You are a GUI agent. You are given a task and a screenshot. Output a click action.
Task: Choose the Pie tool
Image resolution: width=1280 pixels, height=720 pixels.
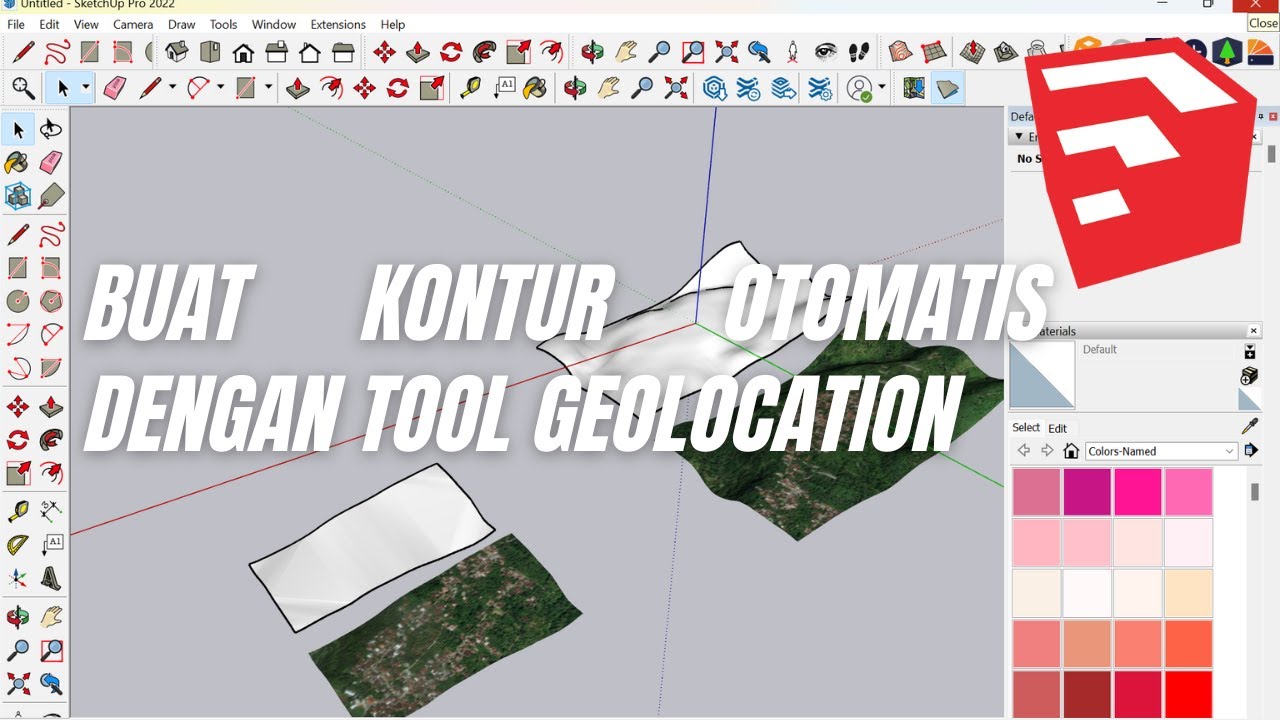(x=51, y=368)
